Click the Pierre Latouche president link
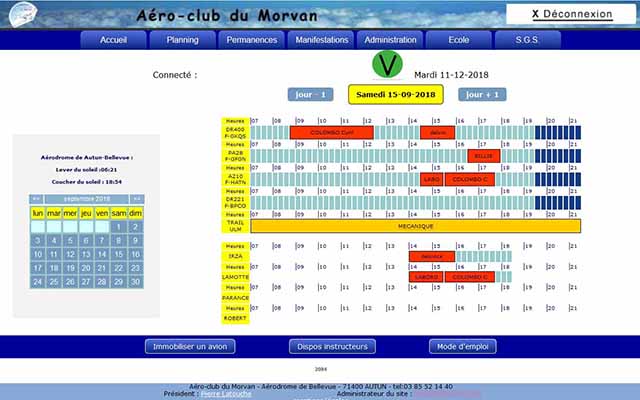This screenshot has width=640, height=400. point(226,394)
